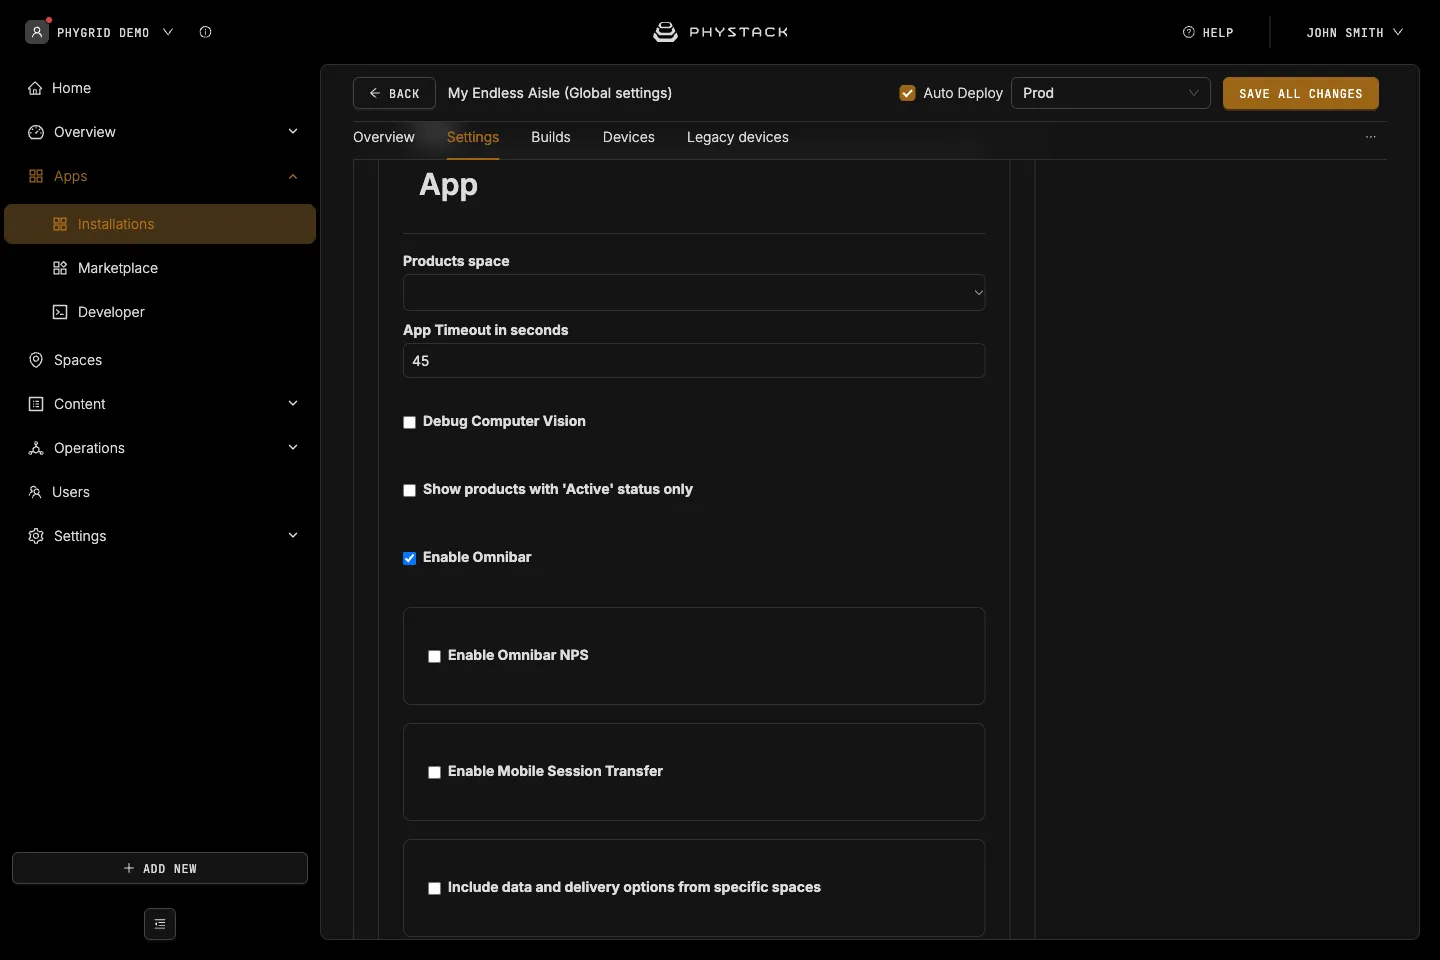Click the Installations icon in sidebar
The image size is (1440, 960).
pyautogui.click(x=60, y=224)
